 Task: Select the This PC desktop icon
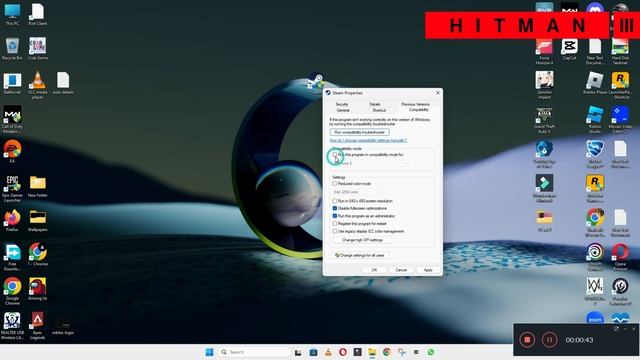[x=12, y=15]
